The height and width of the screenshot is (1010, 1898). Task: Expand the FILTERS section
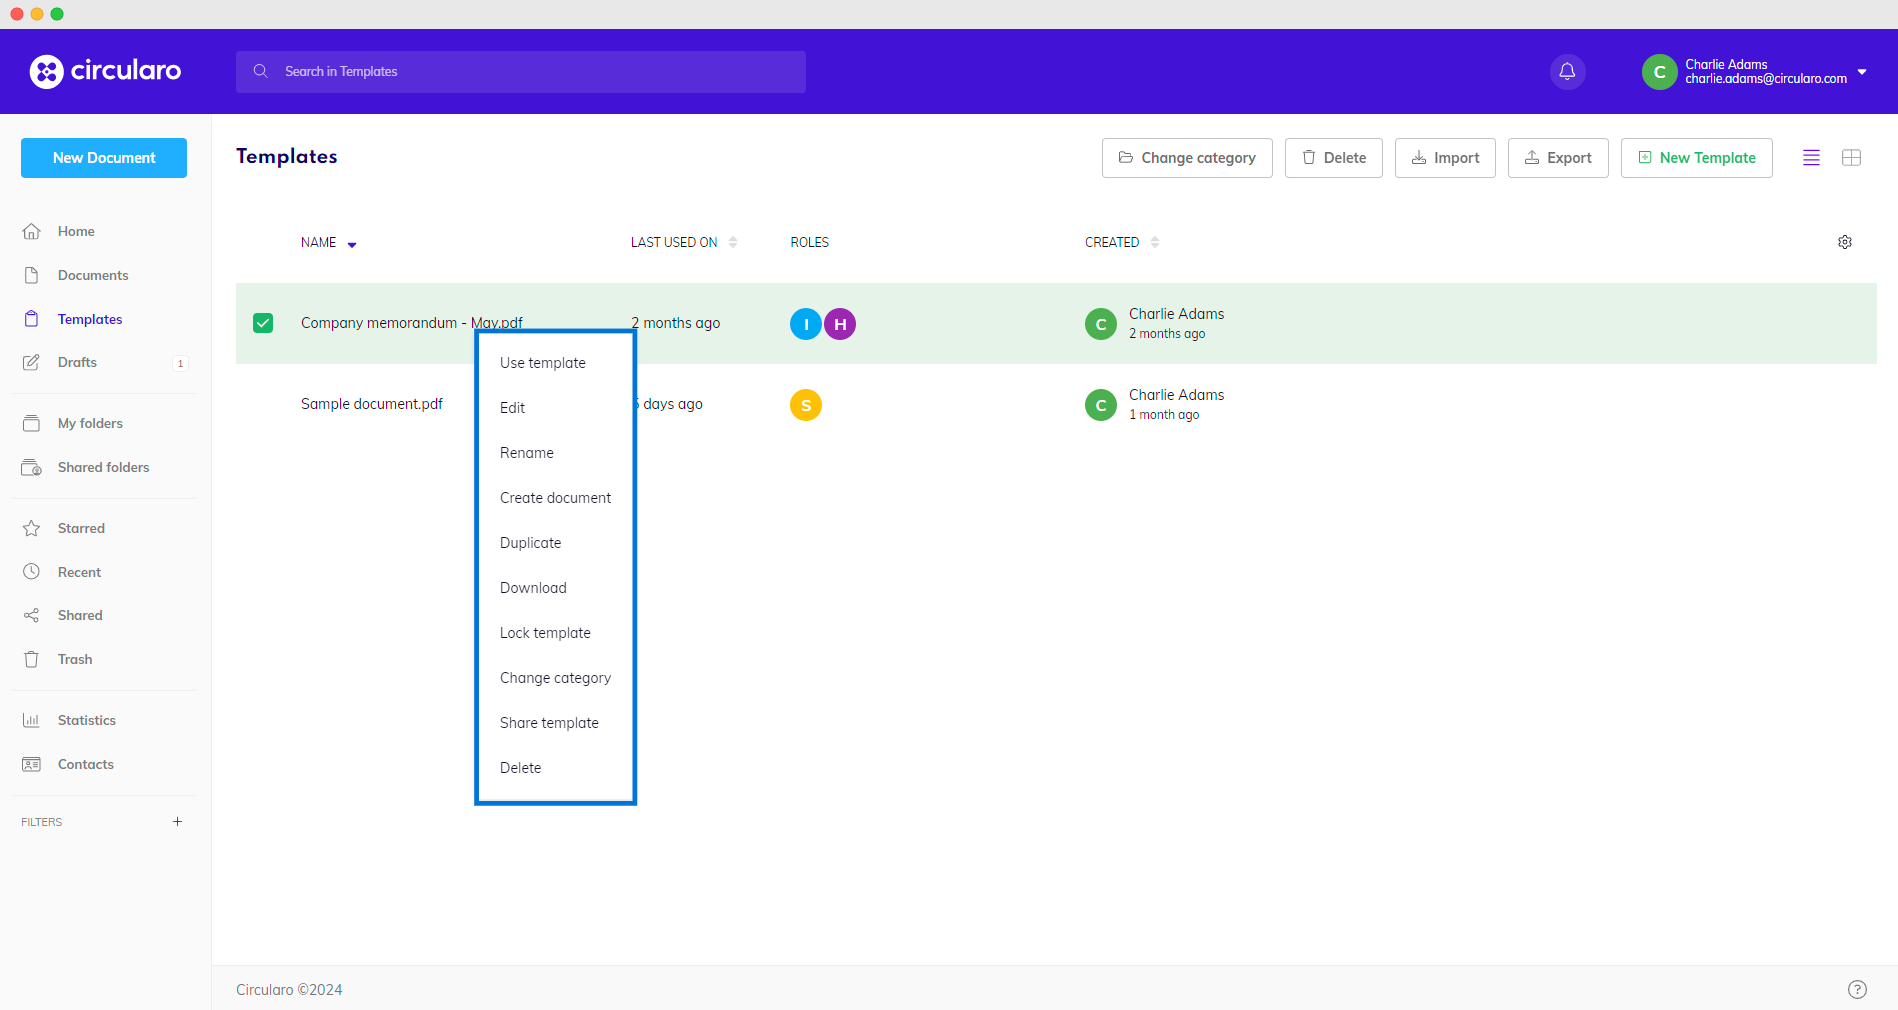pos(177,821)
